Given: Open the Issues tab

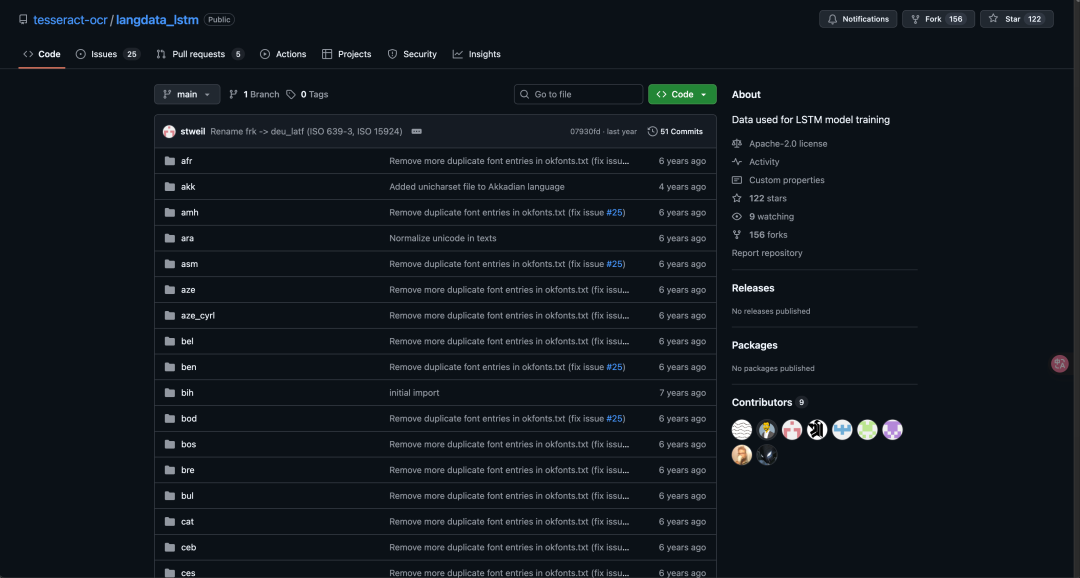Looking at the screenshot, I should (x=107, y=54).
